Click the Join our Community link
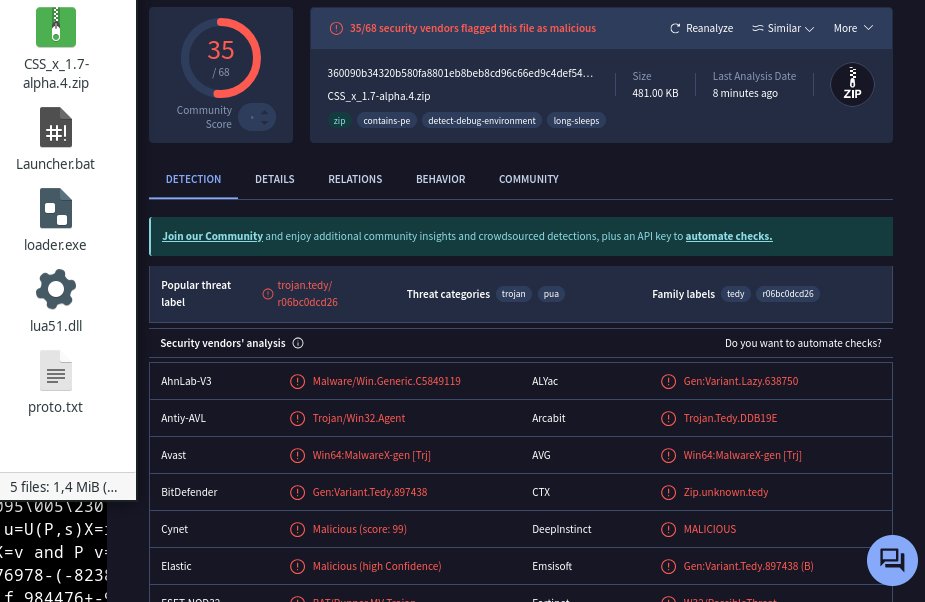Image resolution: width=925 pixels, height=602 pixels. [x=212, y=236]
